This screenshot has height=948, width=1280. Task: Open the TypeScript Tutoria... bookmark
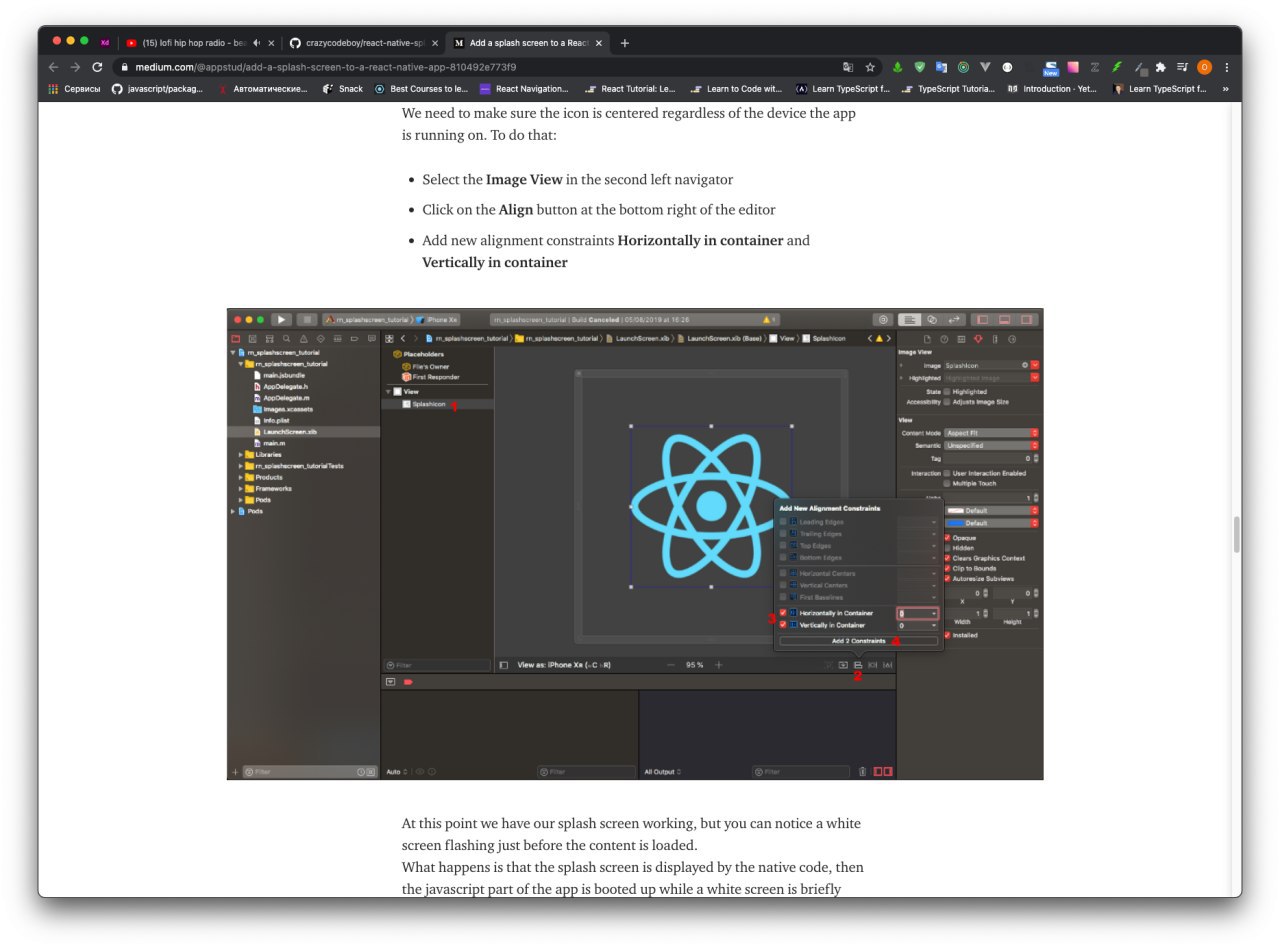click(948, 89)
